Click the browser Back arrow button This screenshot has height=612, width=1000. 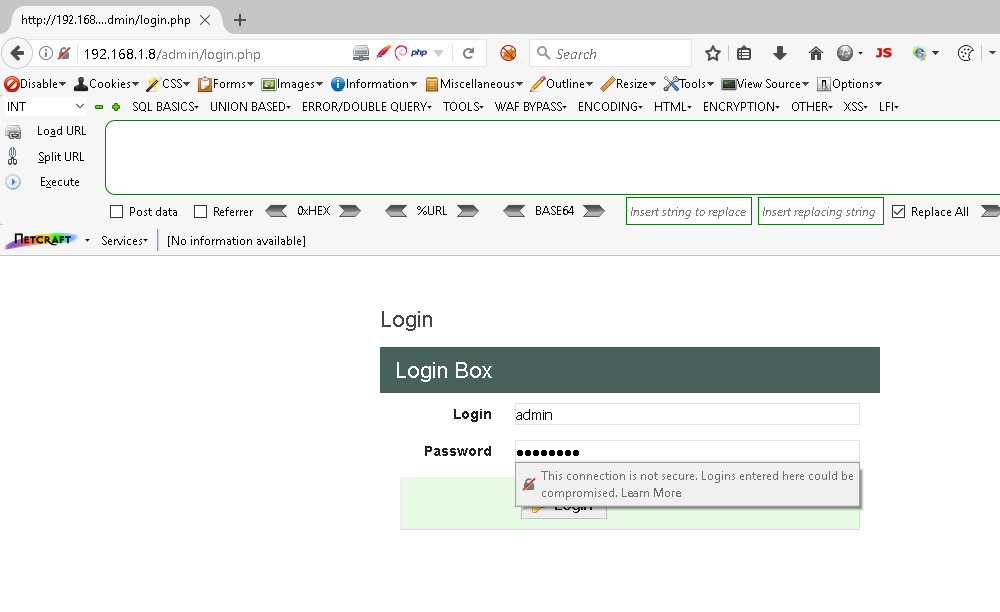[17, 53]
